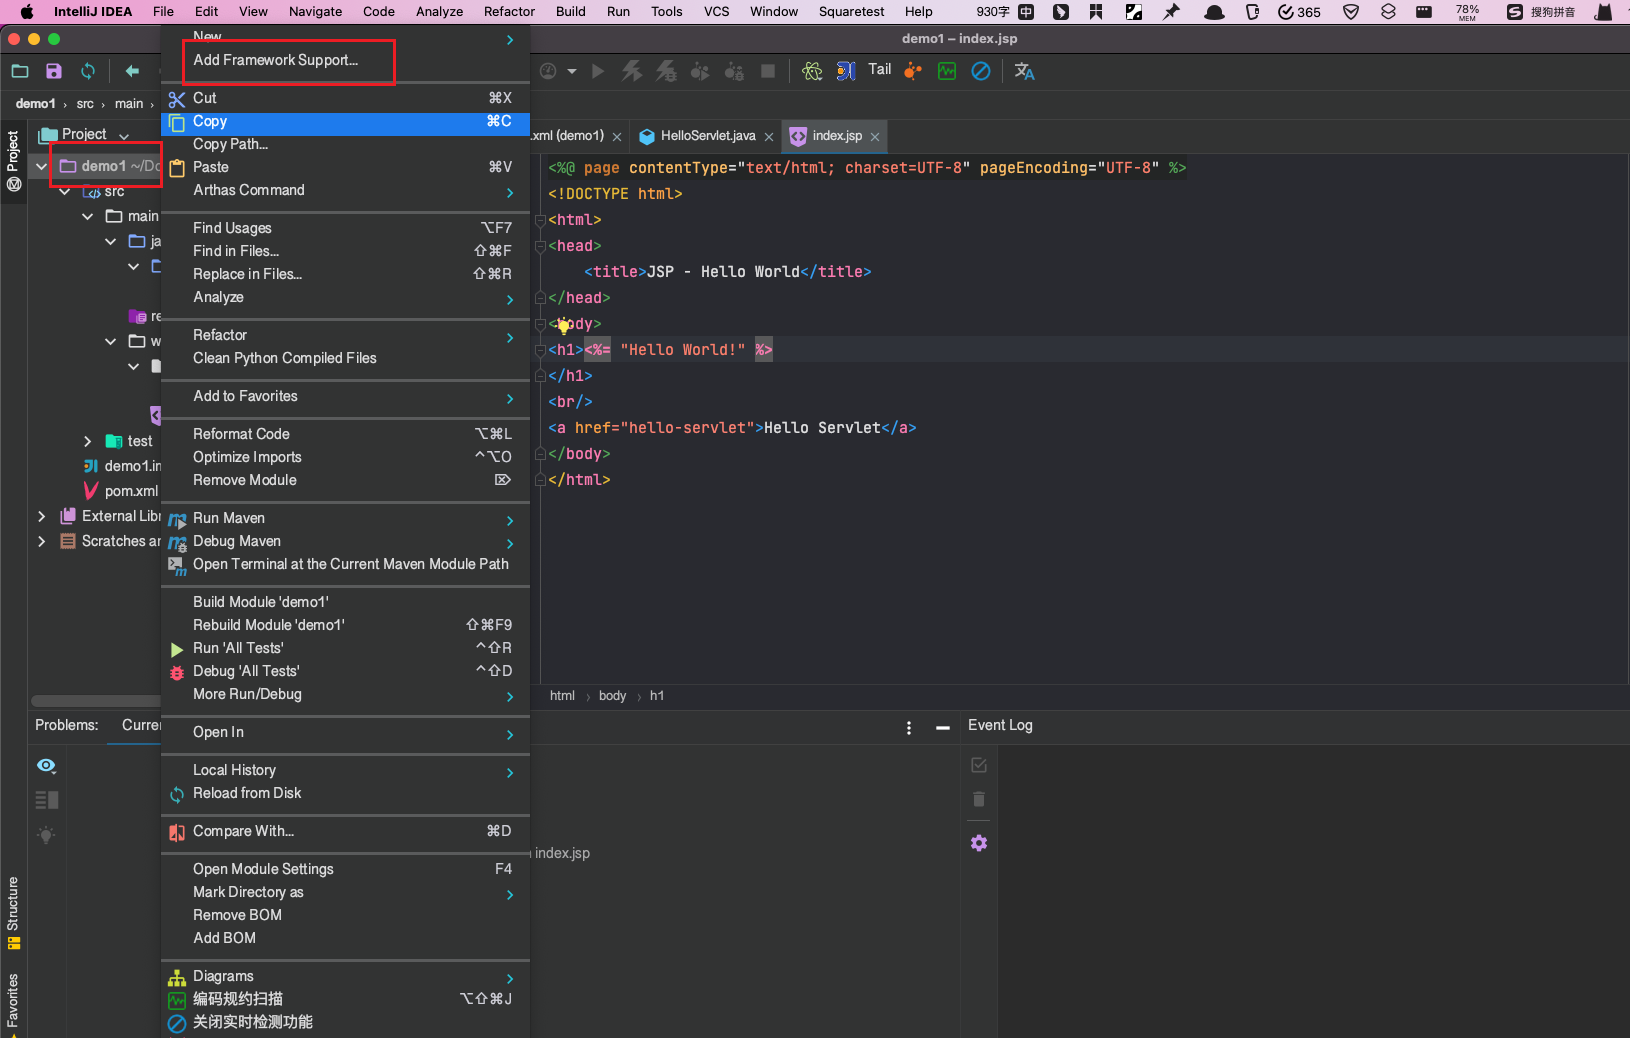The width and height of the screenshot is (1630, 1038).
Task: Open the Diagrams submenu
Action: point(345,976)
